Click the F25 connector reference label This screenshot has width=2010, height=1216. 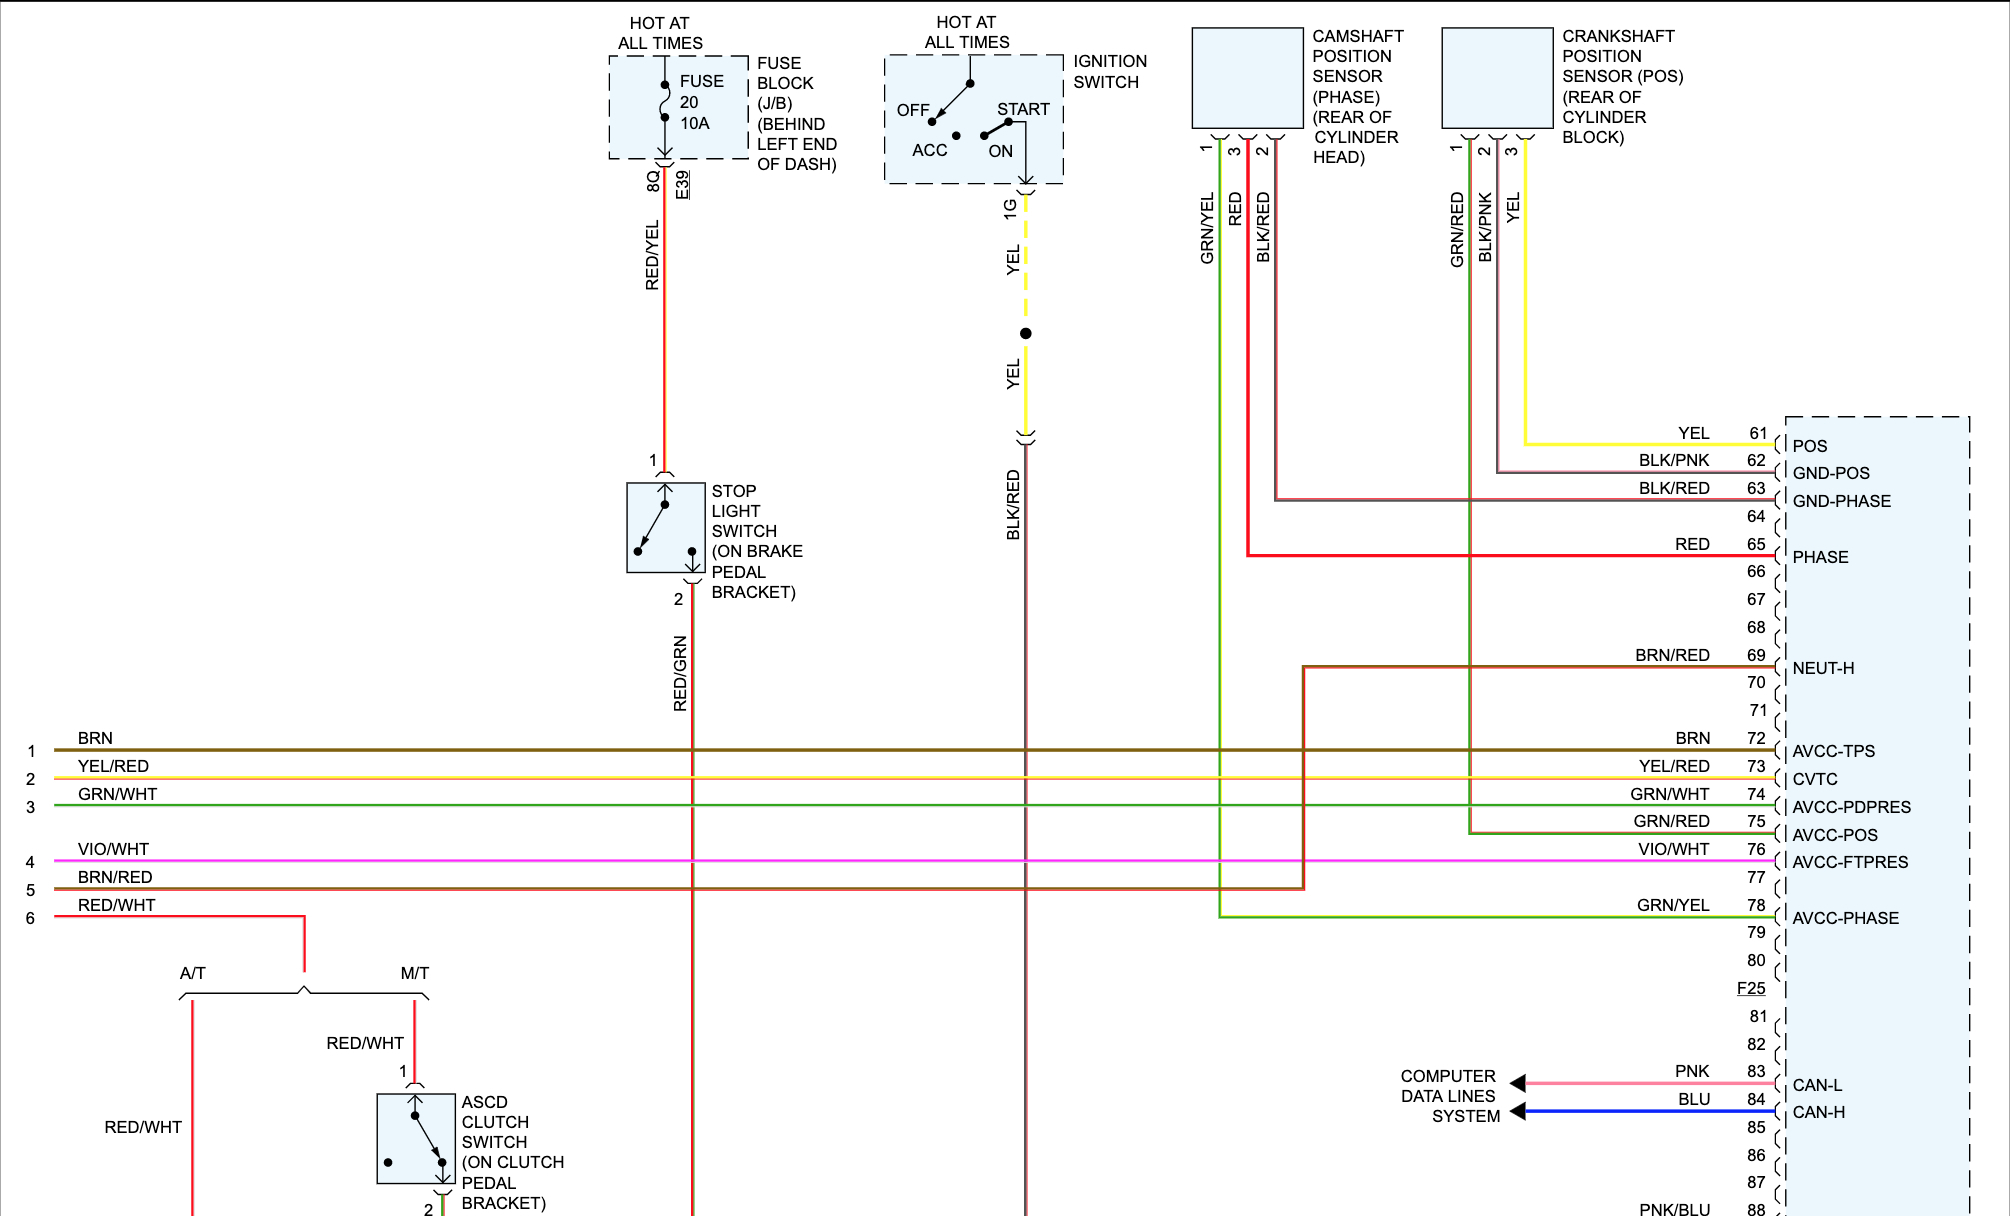tap(1750, 988)
